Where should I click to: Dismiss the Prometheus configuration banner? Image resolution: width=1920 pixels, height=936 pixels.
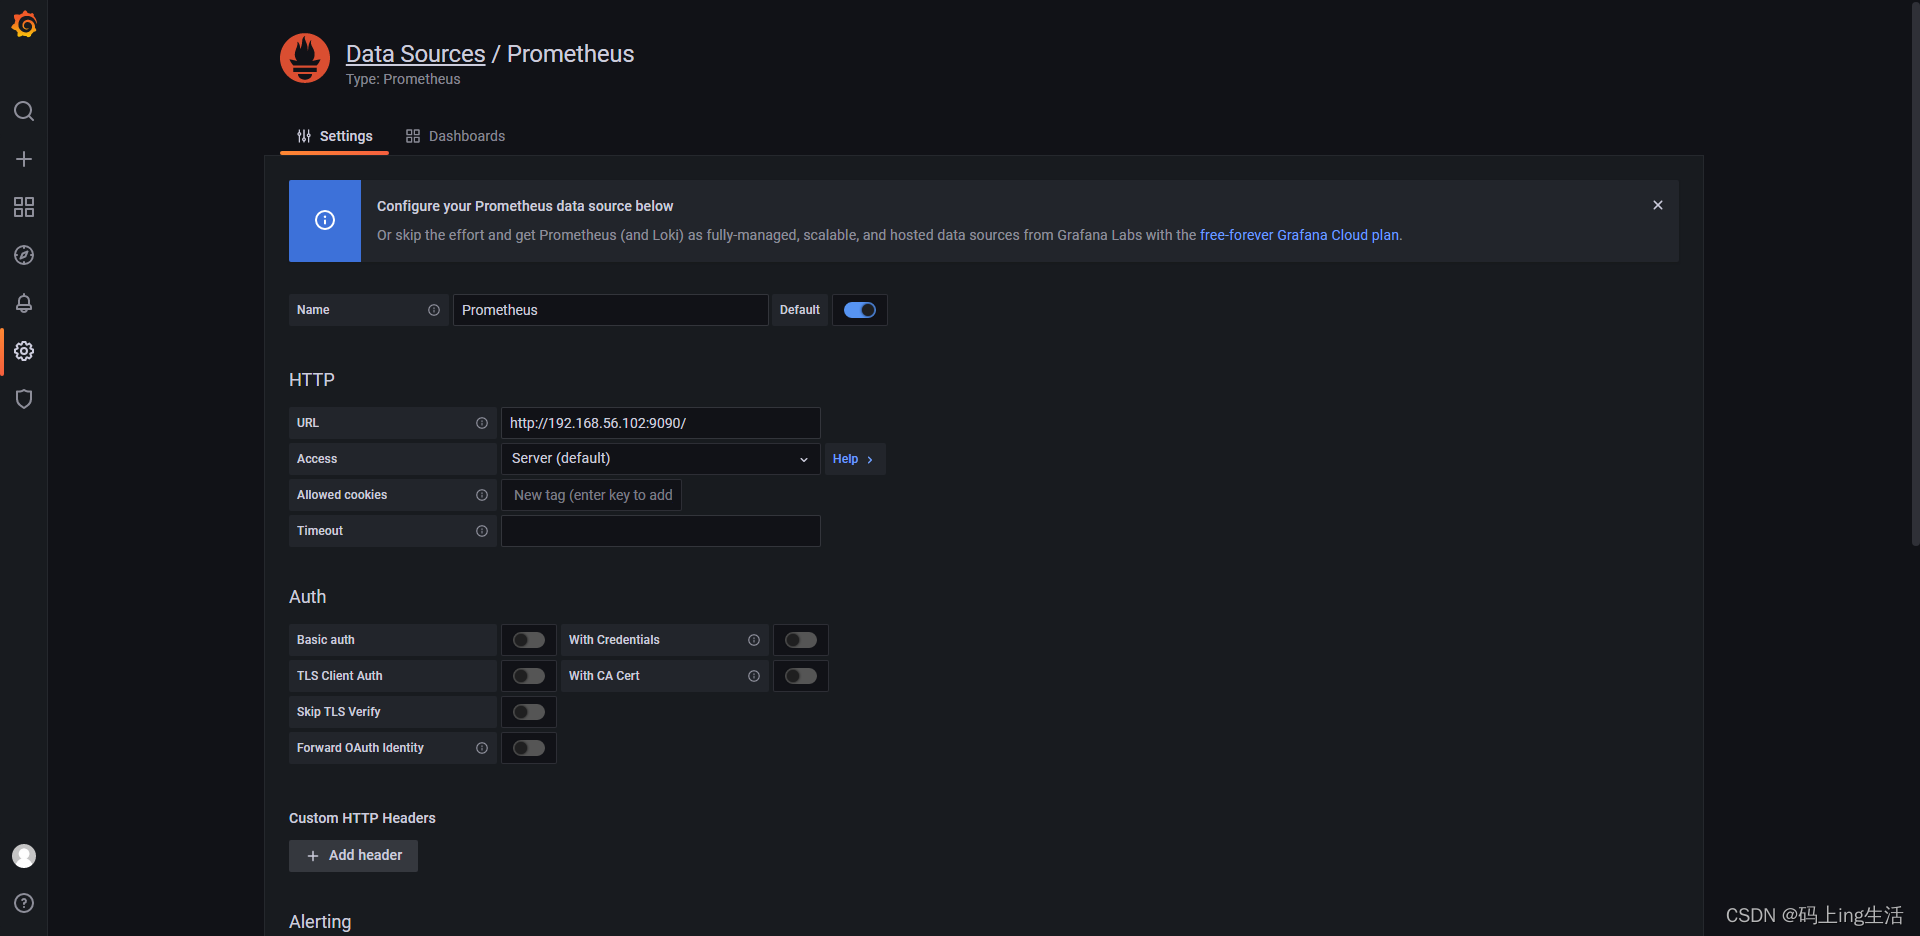(x=1658, y=205)
